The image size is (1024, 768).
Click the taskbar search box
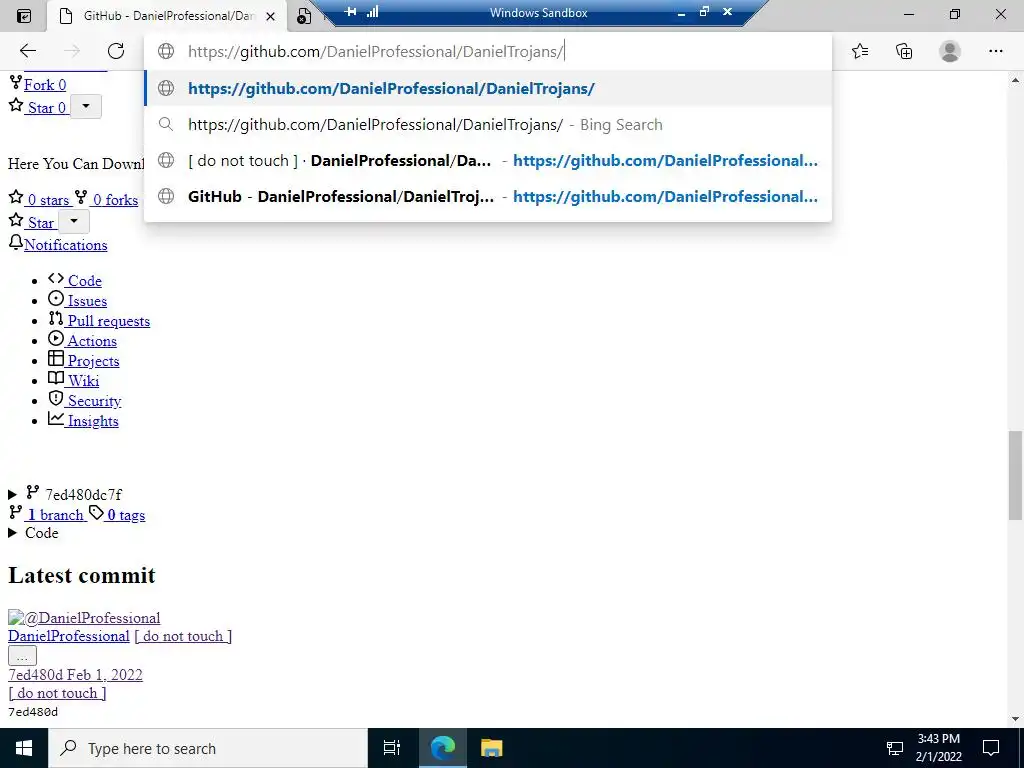(x=208, y=748)
